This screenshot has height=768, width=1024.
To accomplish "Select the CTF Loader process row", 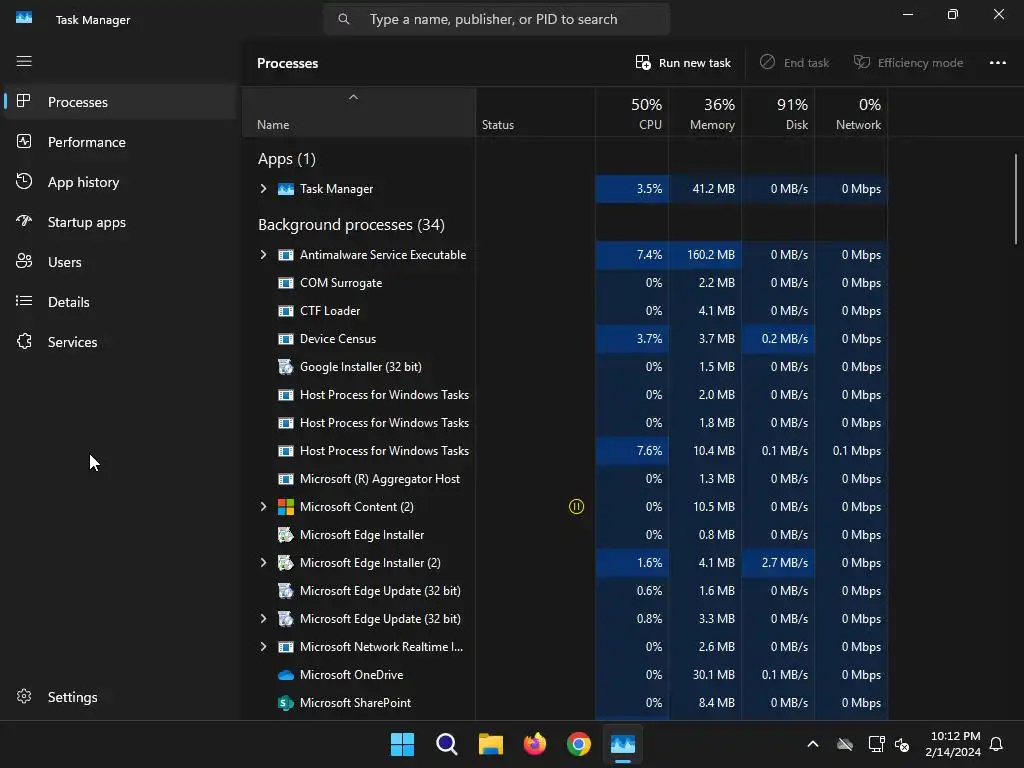I will [565, 311].
